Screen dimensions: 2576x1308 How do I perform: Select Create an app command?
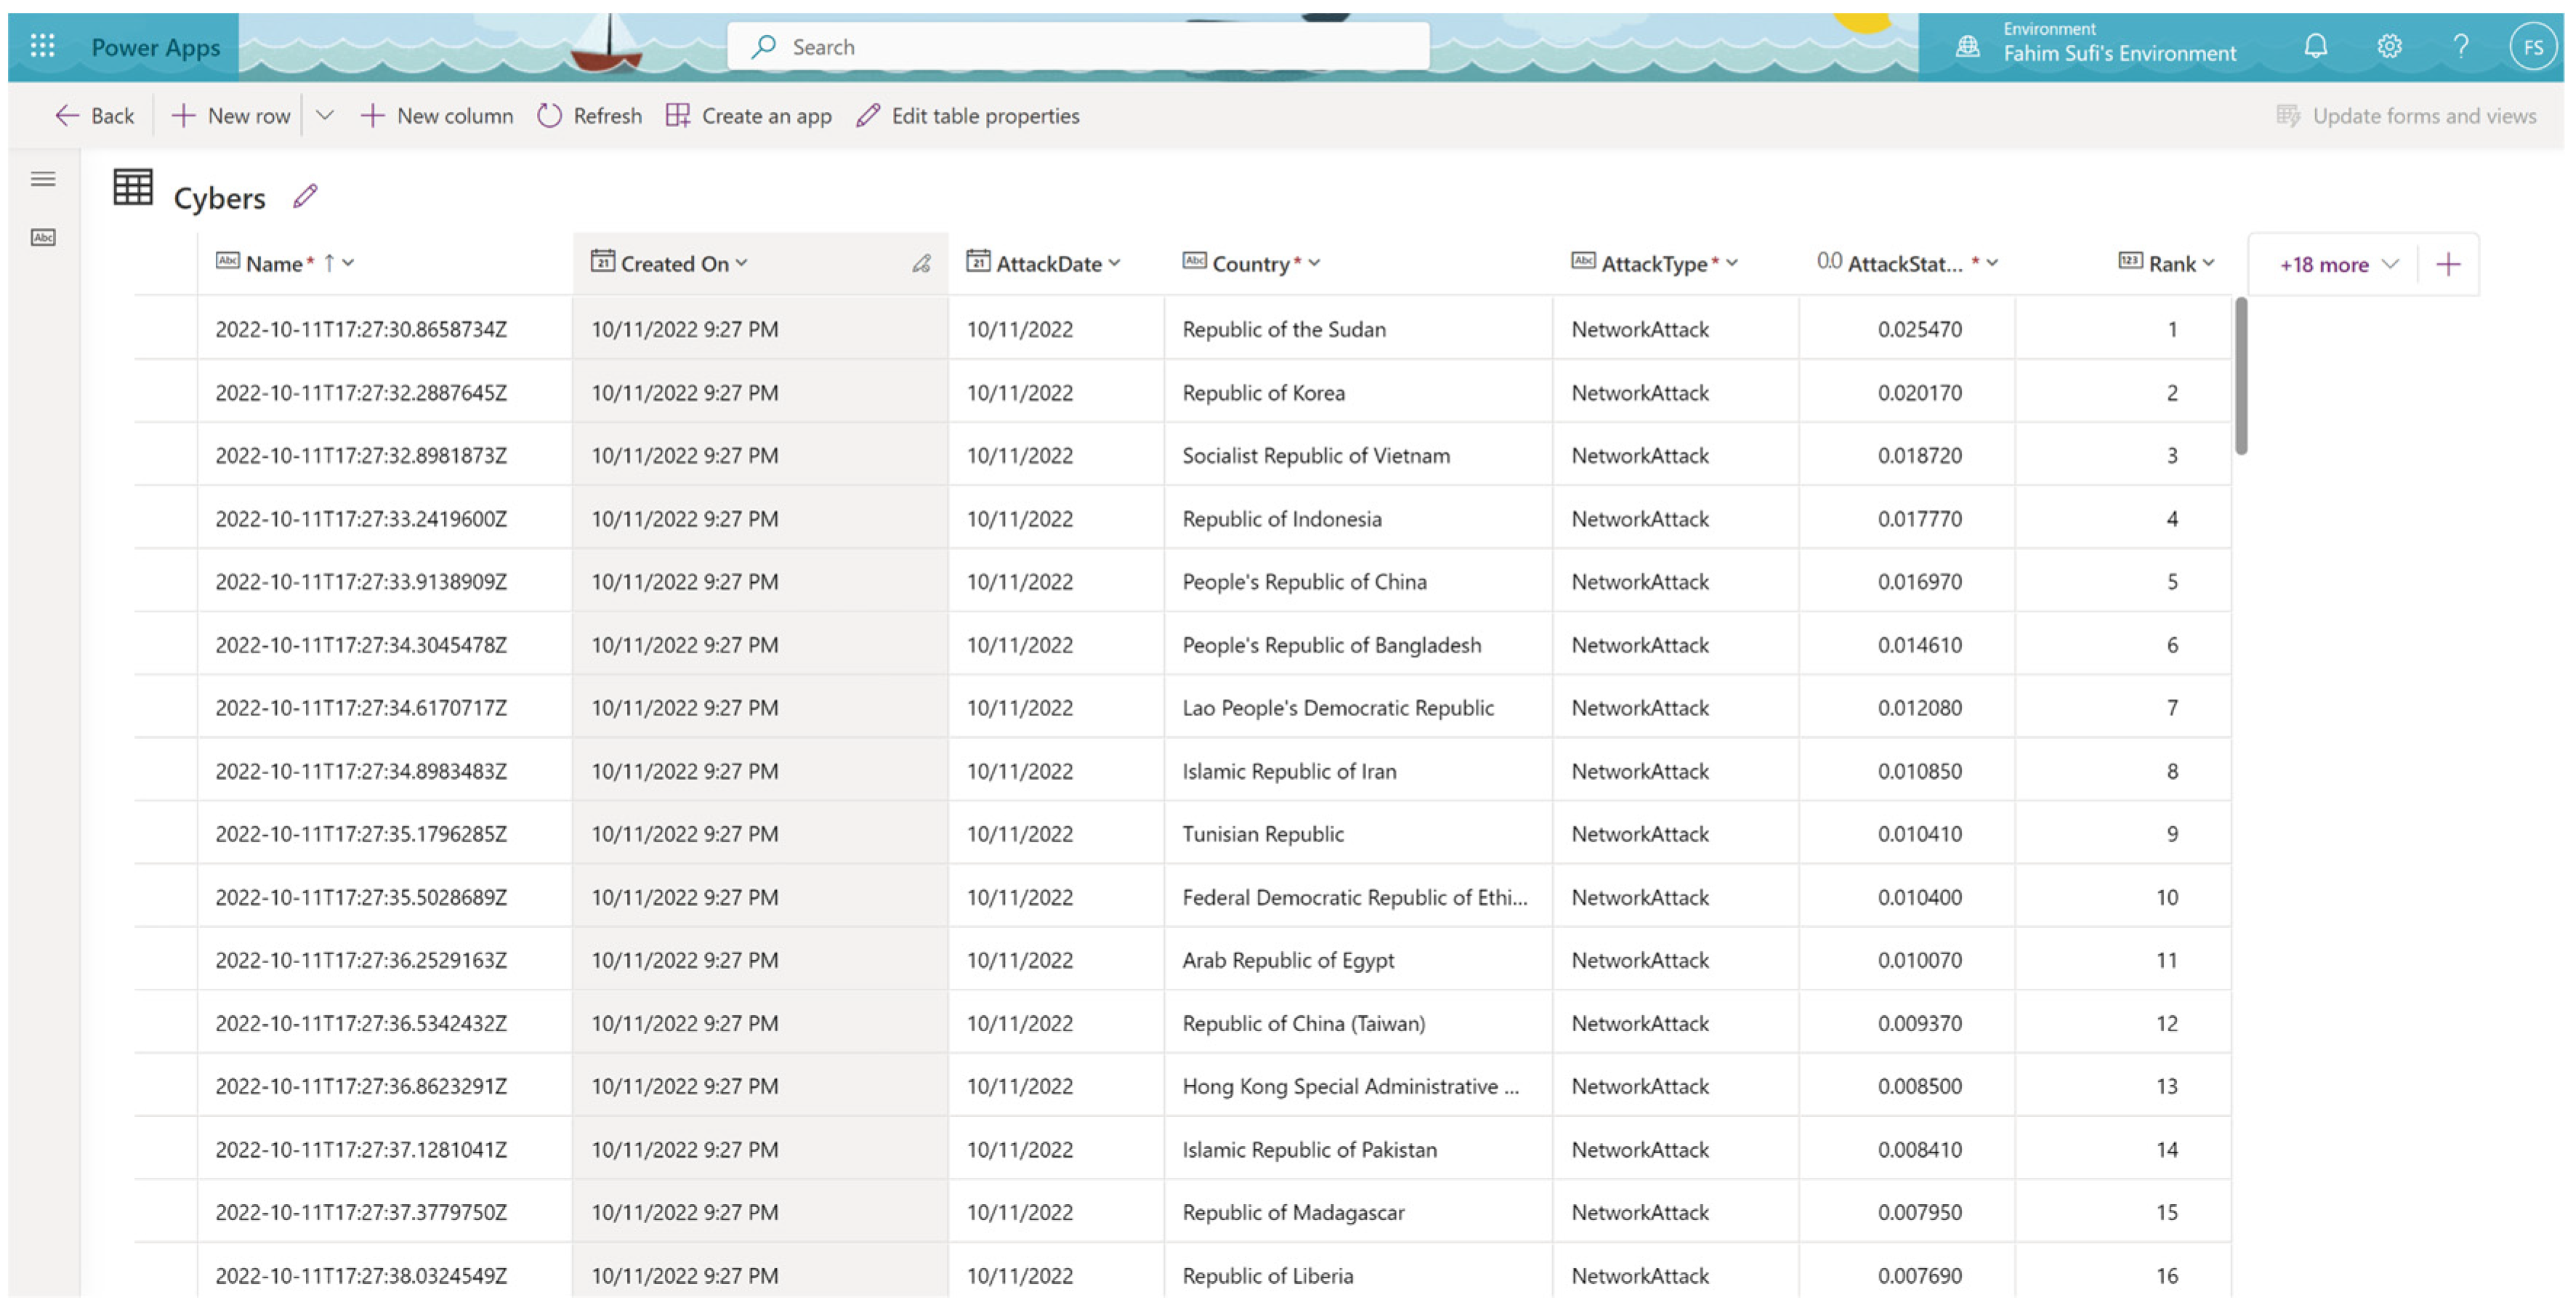749,116
